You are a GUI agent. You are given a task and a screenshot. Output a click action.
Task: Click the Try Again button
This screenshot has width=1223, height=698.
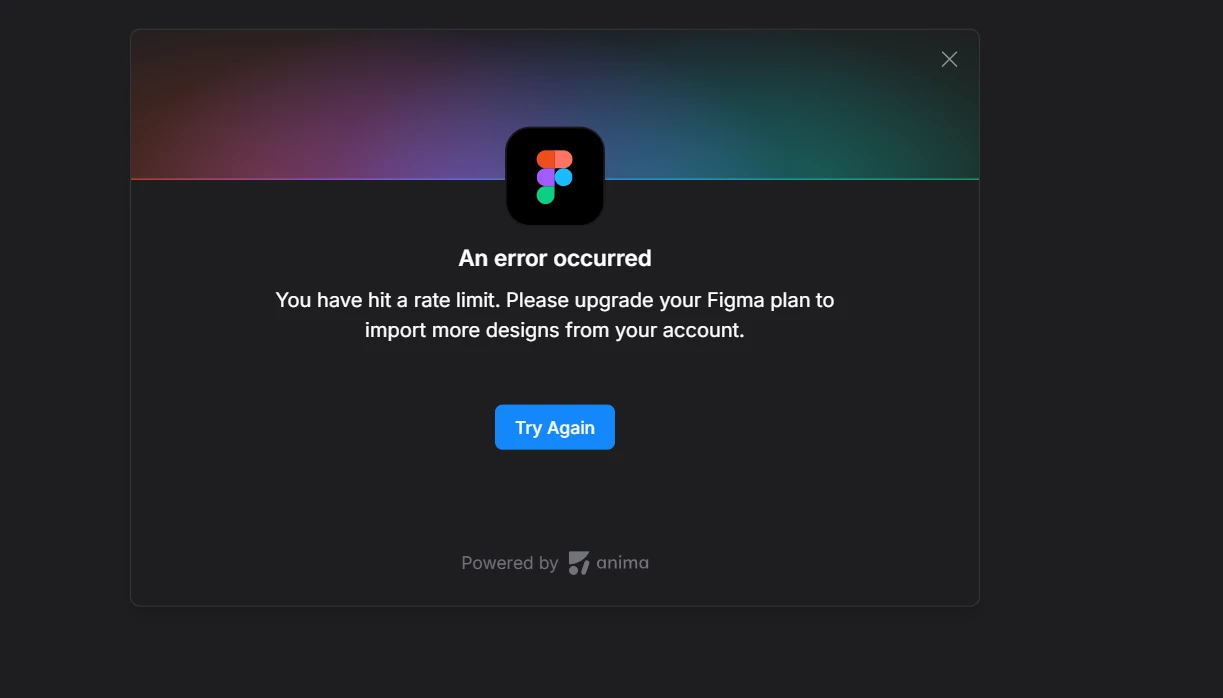click(554, 427)
